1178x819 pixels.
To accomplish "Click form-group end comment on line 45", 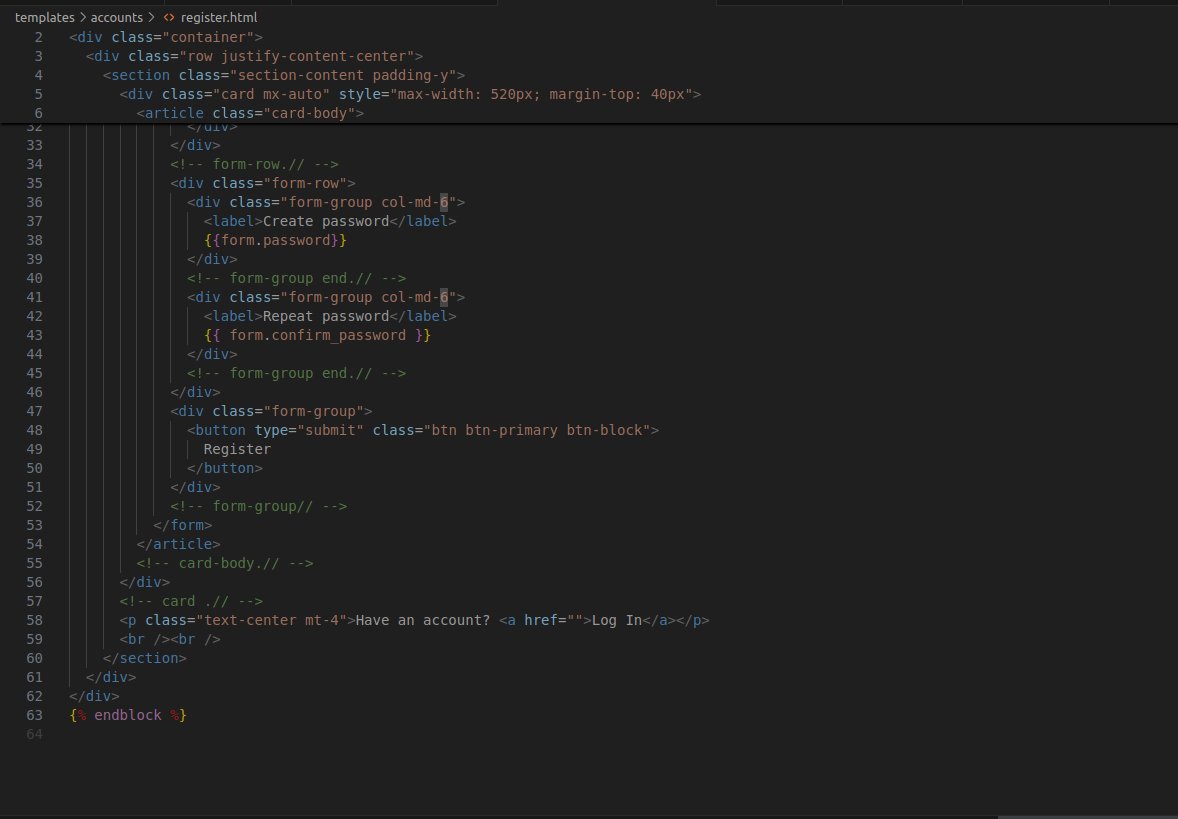I will point(297,373).
